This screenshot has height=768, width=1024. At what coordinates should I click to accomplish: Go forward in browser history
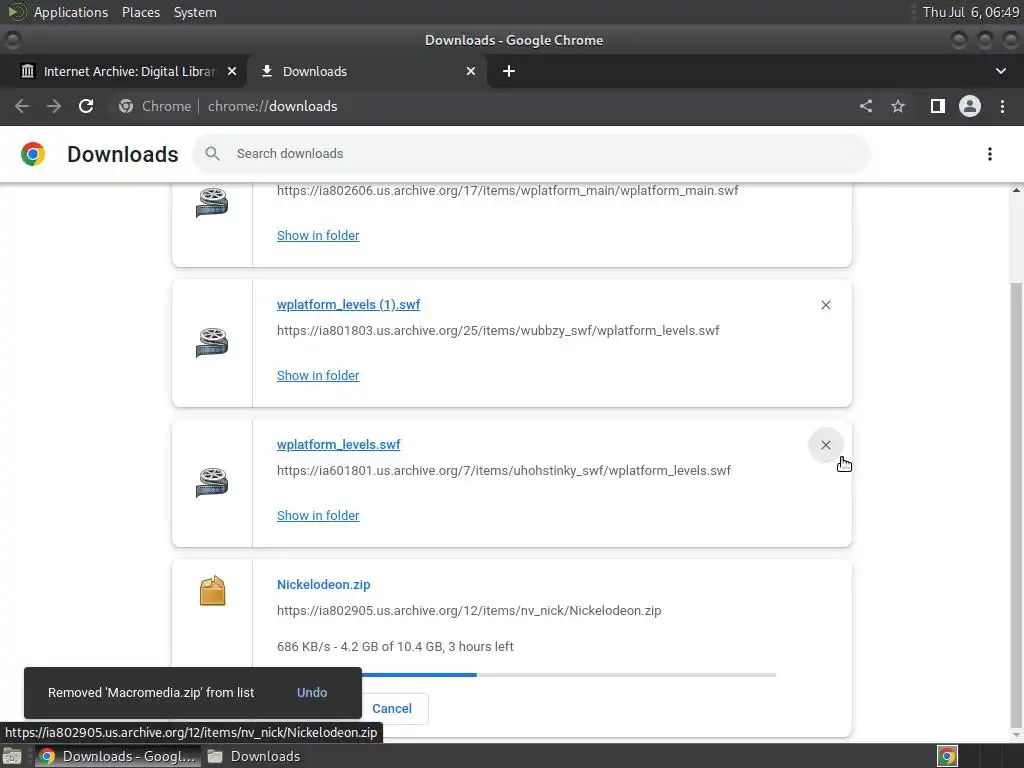54,106
